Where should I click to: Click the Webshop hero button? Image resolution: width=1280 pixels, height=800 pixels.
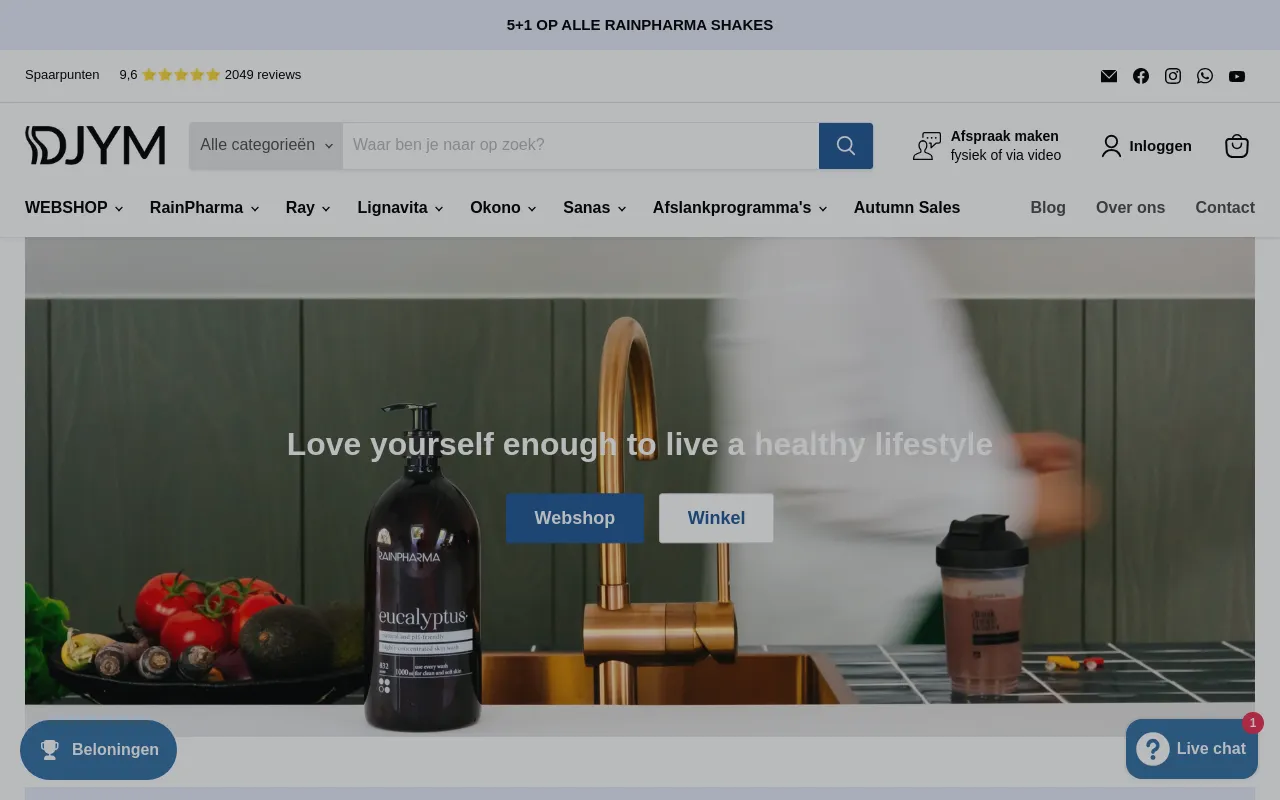(575, 518)
